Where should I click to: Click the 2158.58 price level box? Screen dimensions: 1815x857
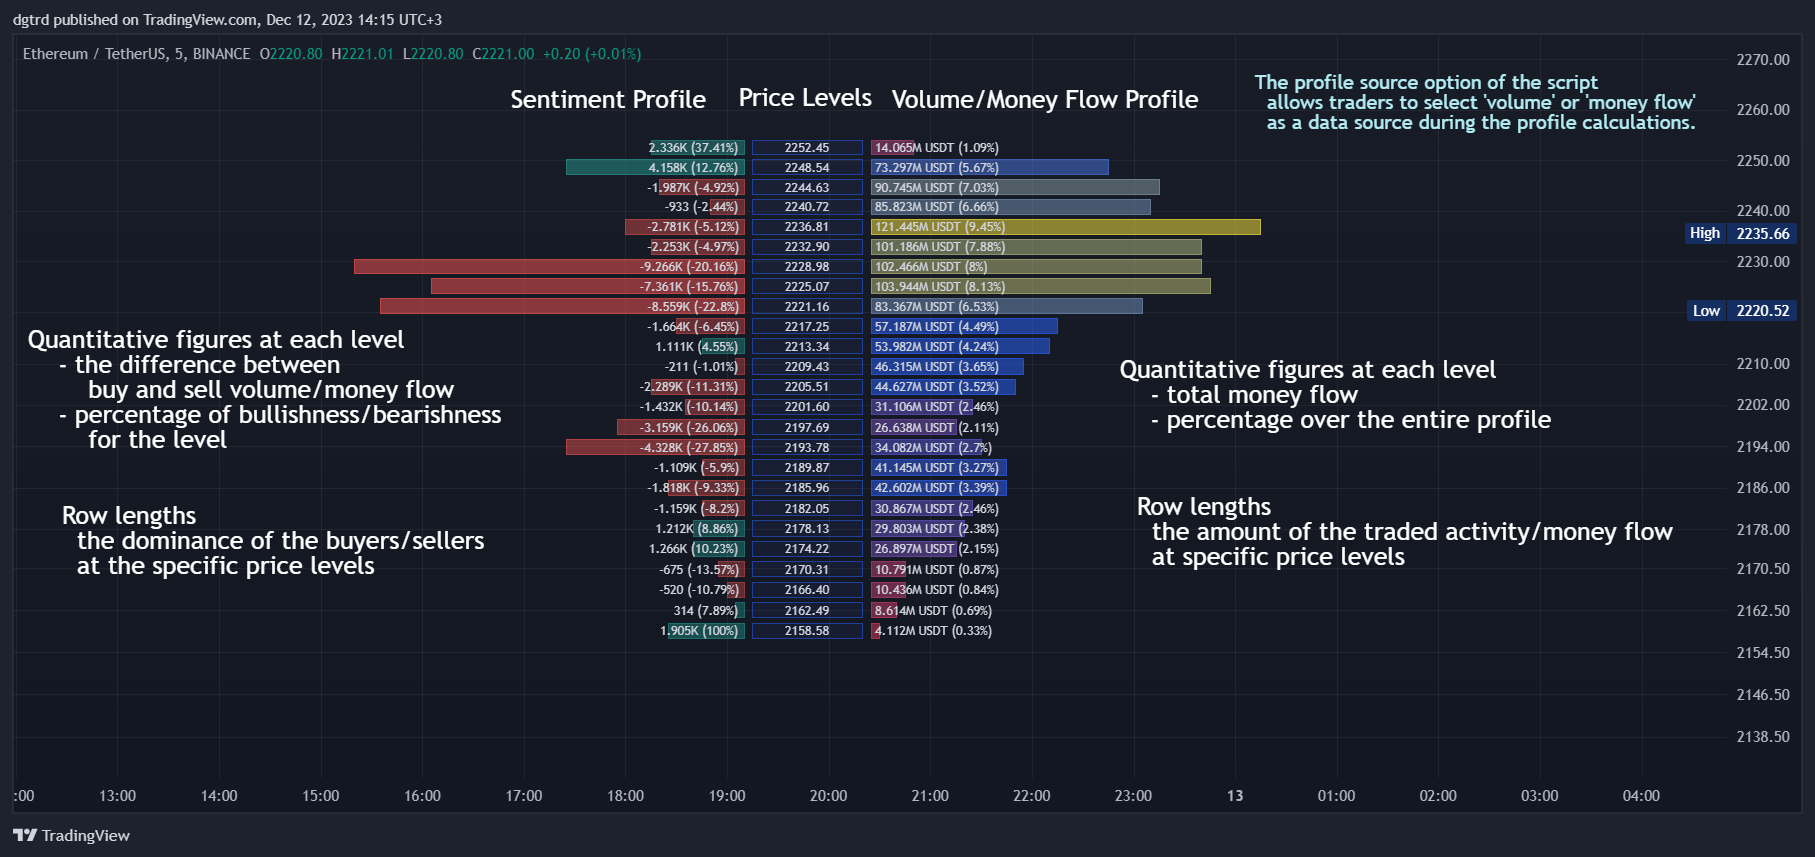(x=807, y=631)
